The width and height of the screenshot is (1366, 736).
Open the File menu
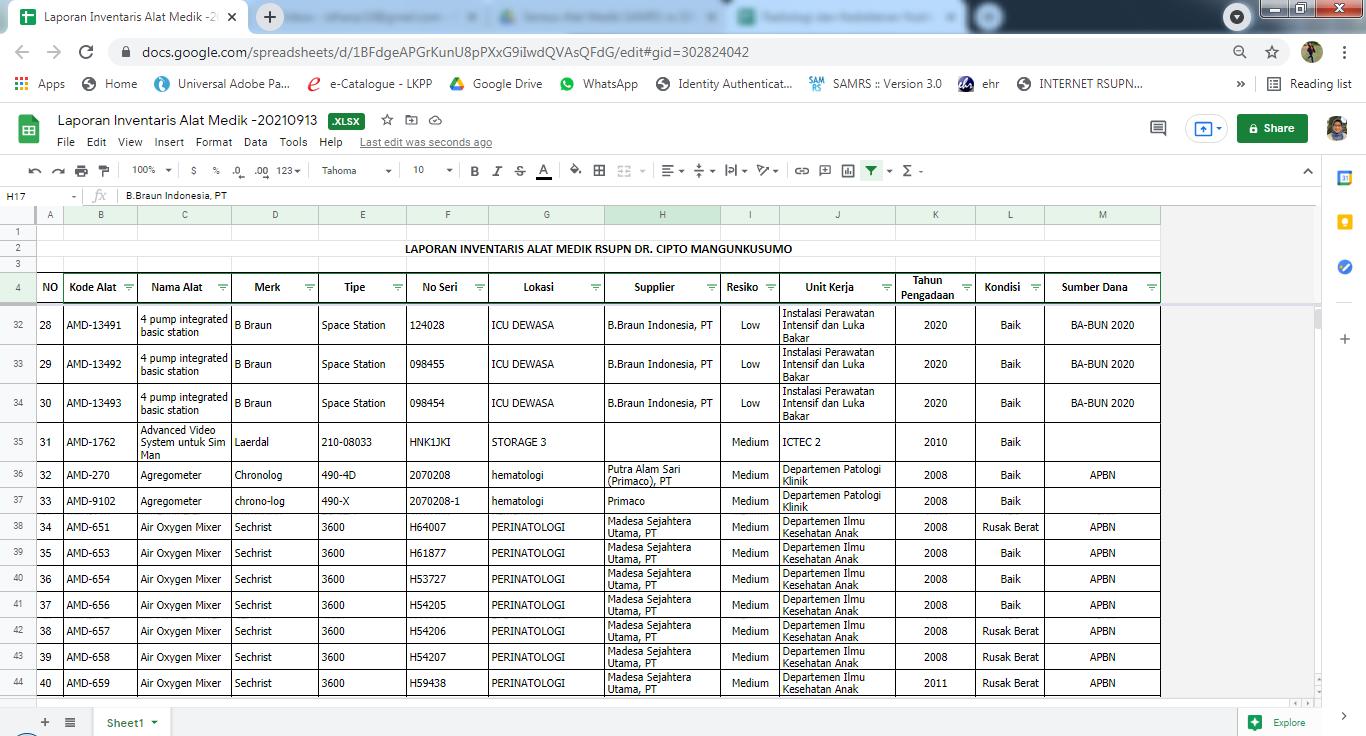[x=66, y=142]
